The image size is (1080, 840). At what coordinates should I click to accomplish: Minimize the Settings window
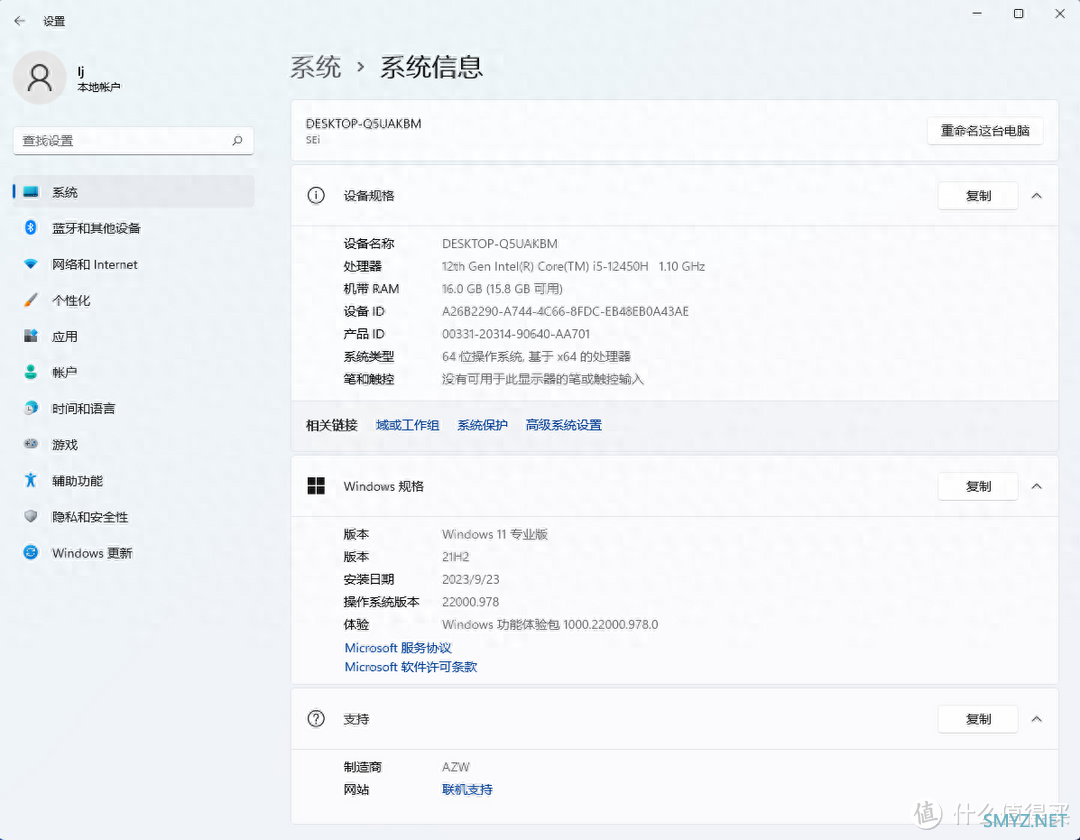click(977, 14)
